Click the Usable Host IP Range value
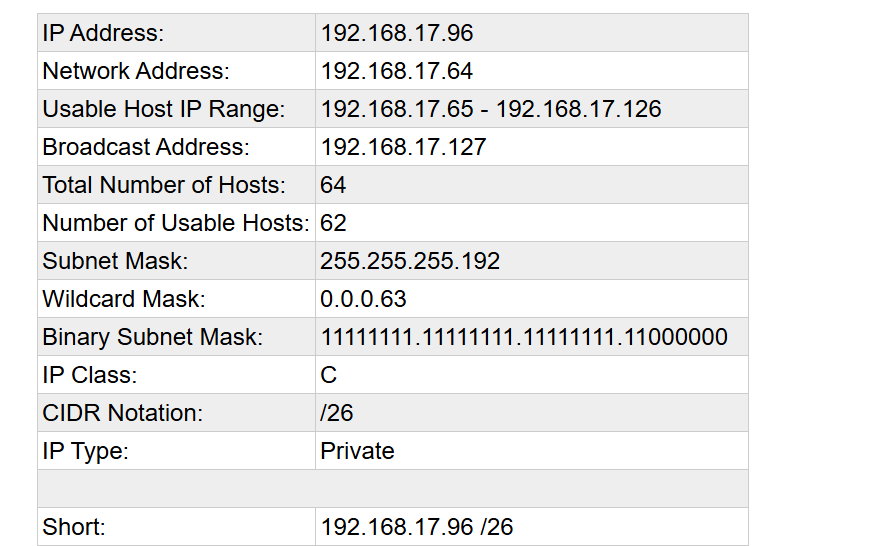The width and height of the screenshot is (890, 546). [x=490, y=109]
